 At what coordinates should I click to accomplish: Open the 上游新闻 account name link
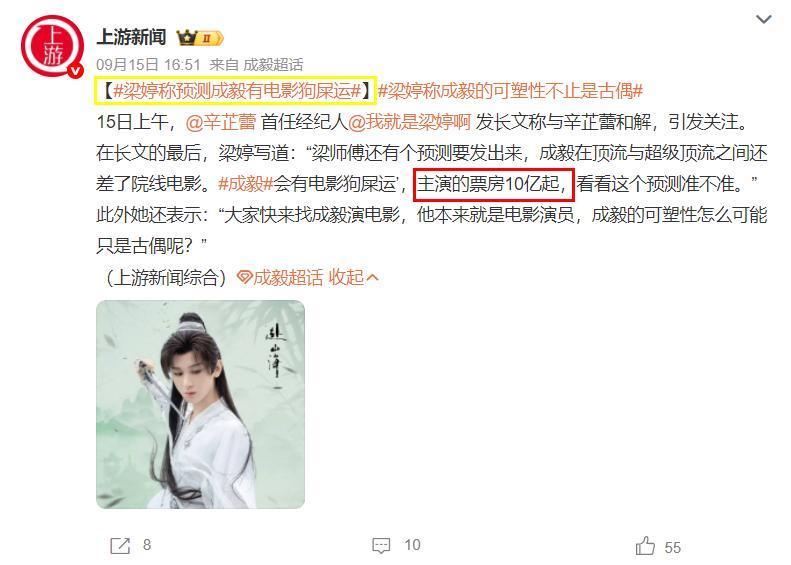click(131, 37)
